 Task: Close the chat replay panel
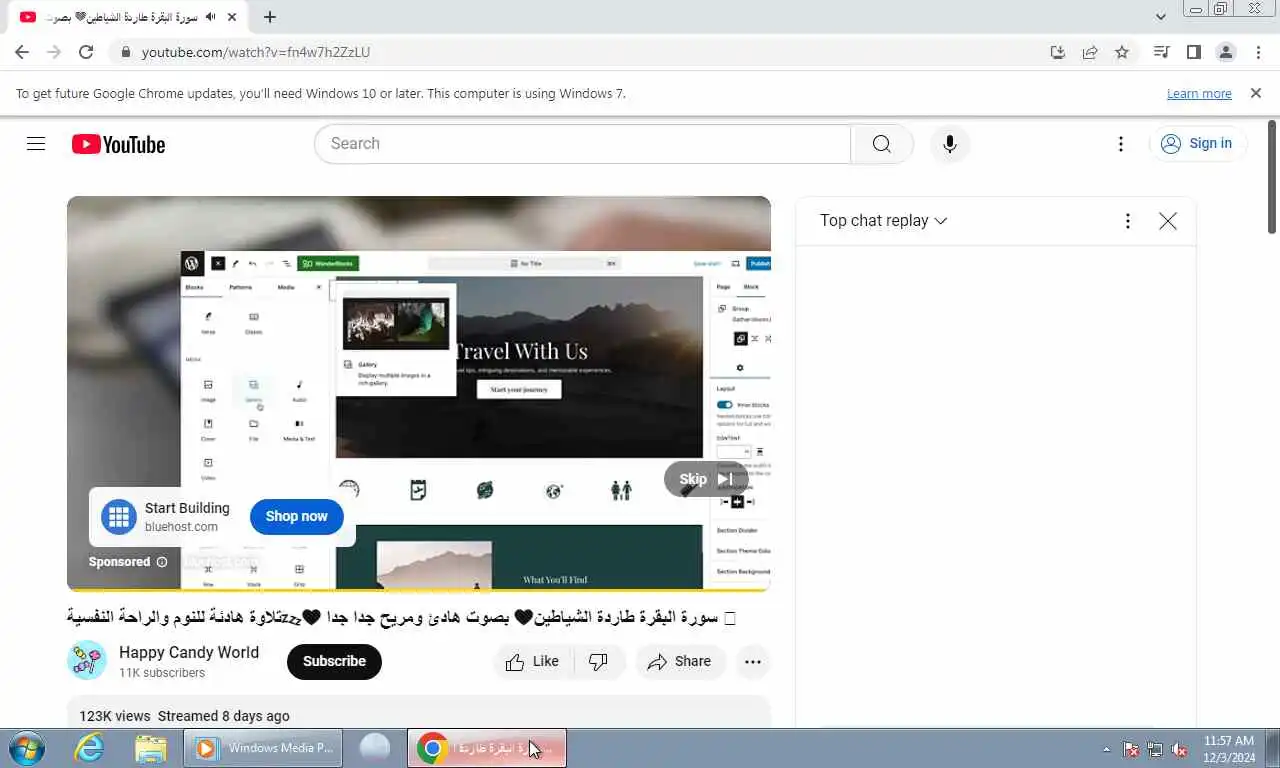coord(1168,221)
